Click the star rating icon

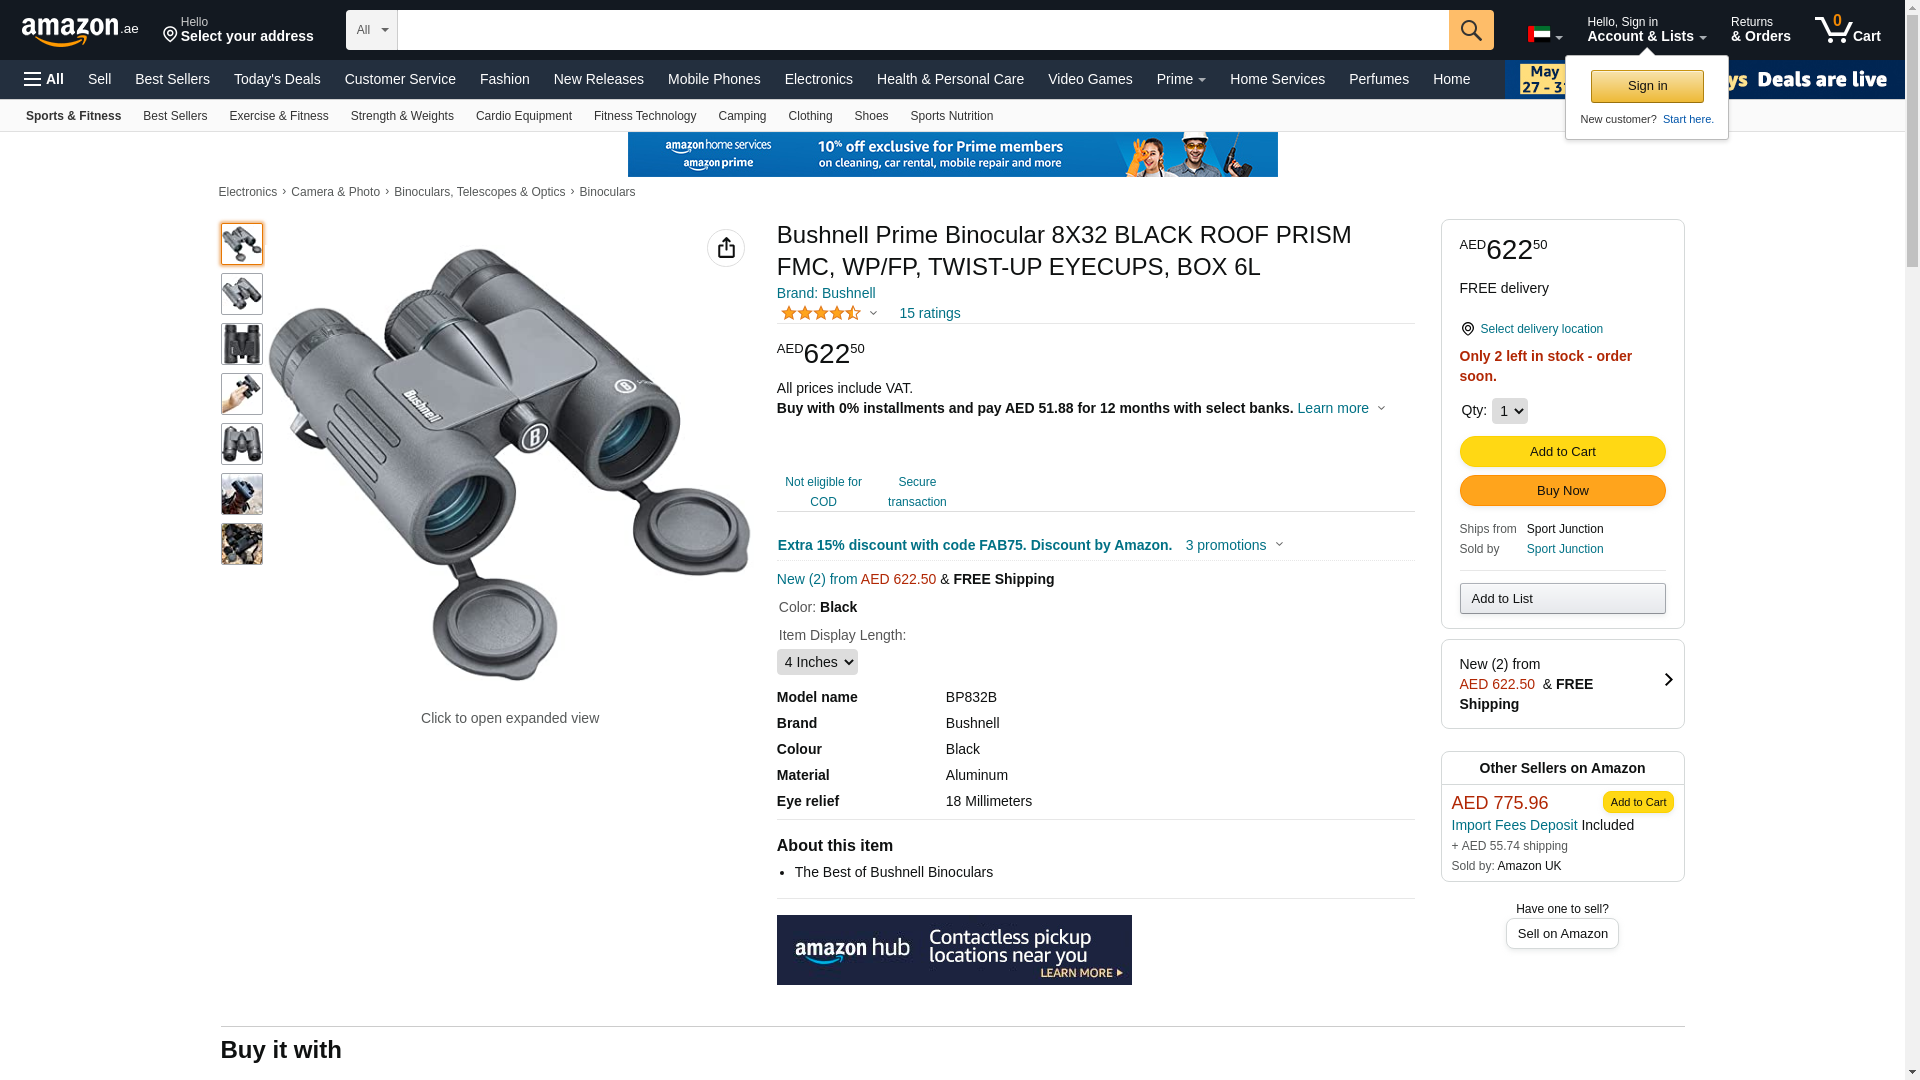(821, 313)
